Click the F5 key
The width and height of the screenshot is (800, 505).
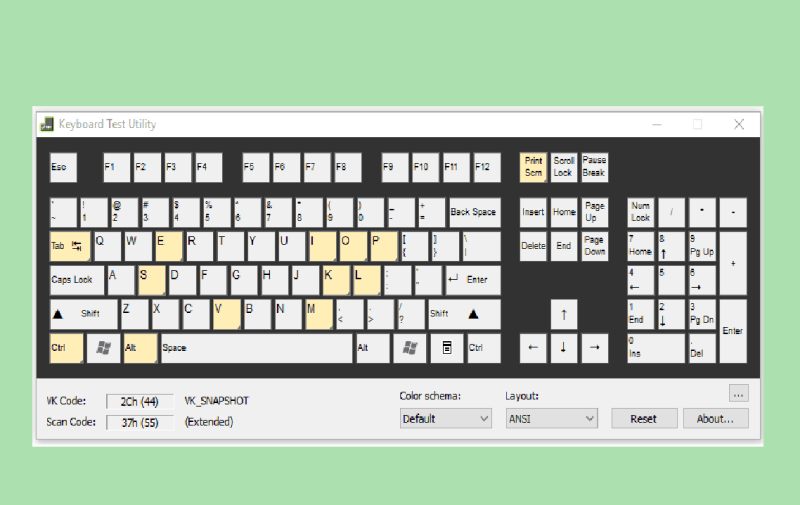click(x=256, y=167)
